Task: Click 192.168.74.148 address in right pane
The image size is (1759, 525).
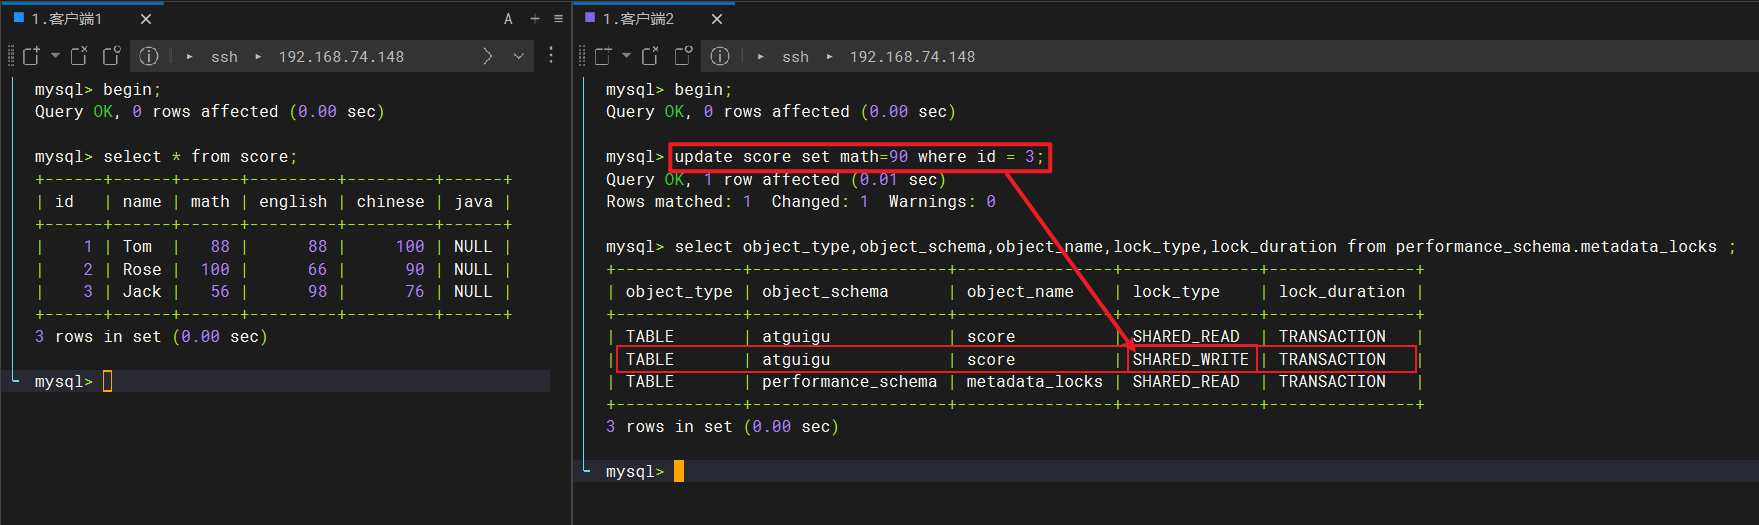Action: [x=912, y=57]
